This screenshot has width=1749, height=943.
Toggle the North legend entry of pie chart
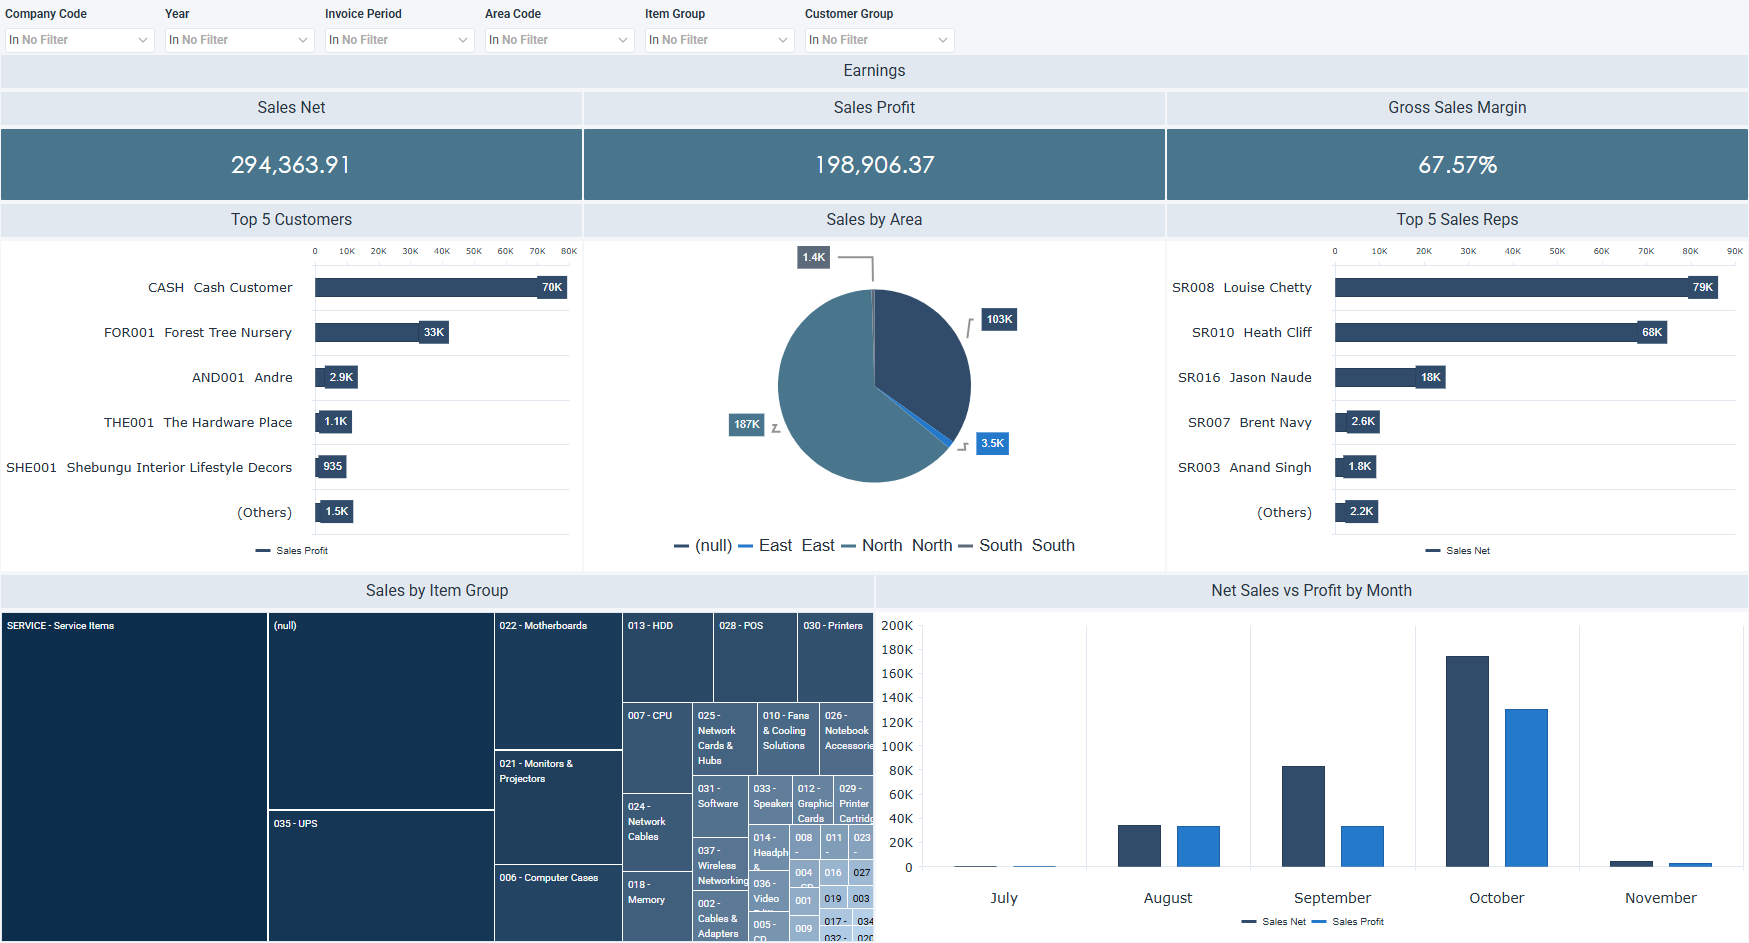897,545
